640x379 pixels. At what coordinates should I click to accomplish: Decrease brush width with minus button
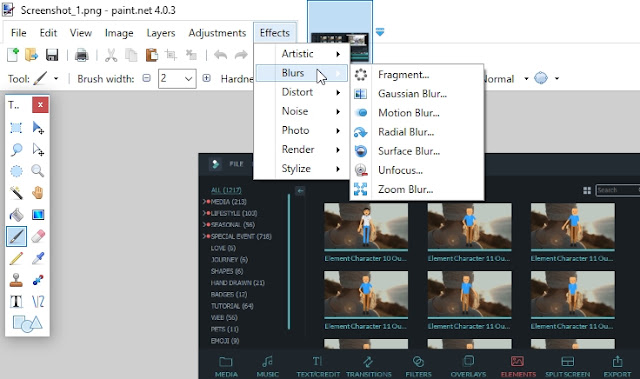[x=147, y=78]
